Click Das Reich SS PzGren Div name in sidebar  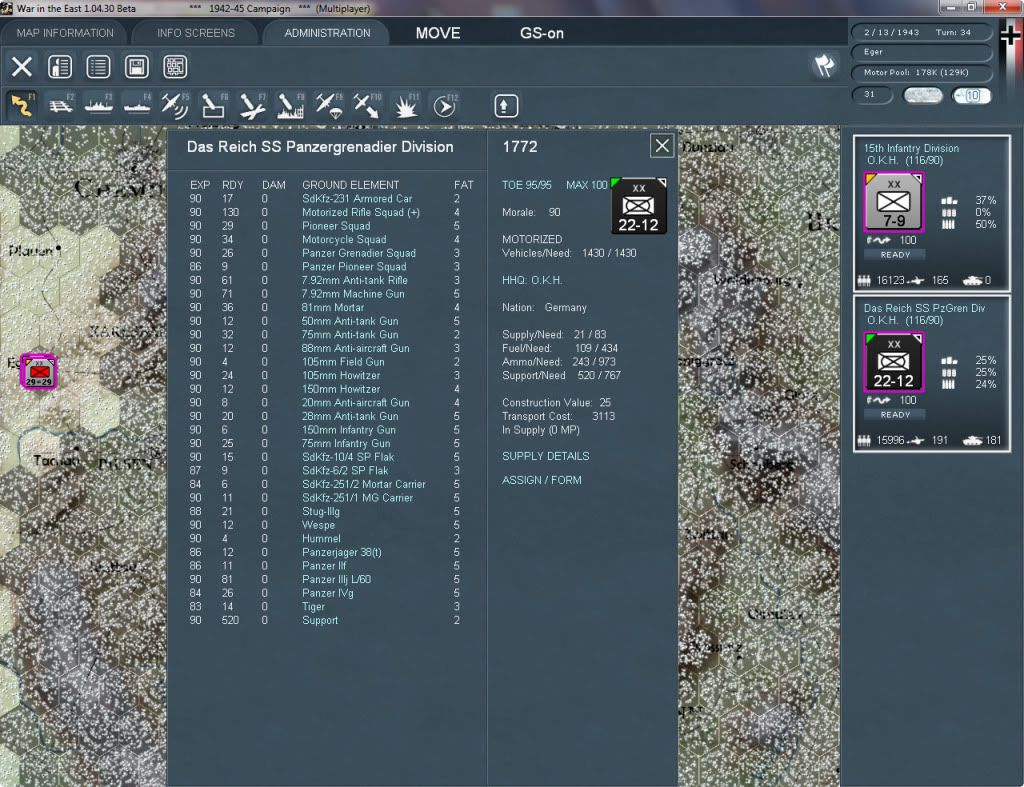924,308
